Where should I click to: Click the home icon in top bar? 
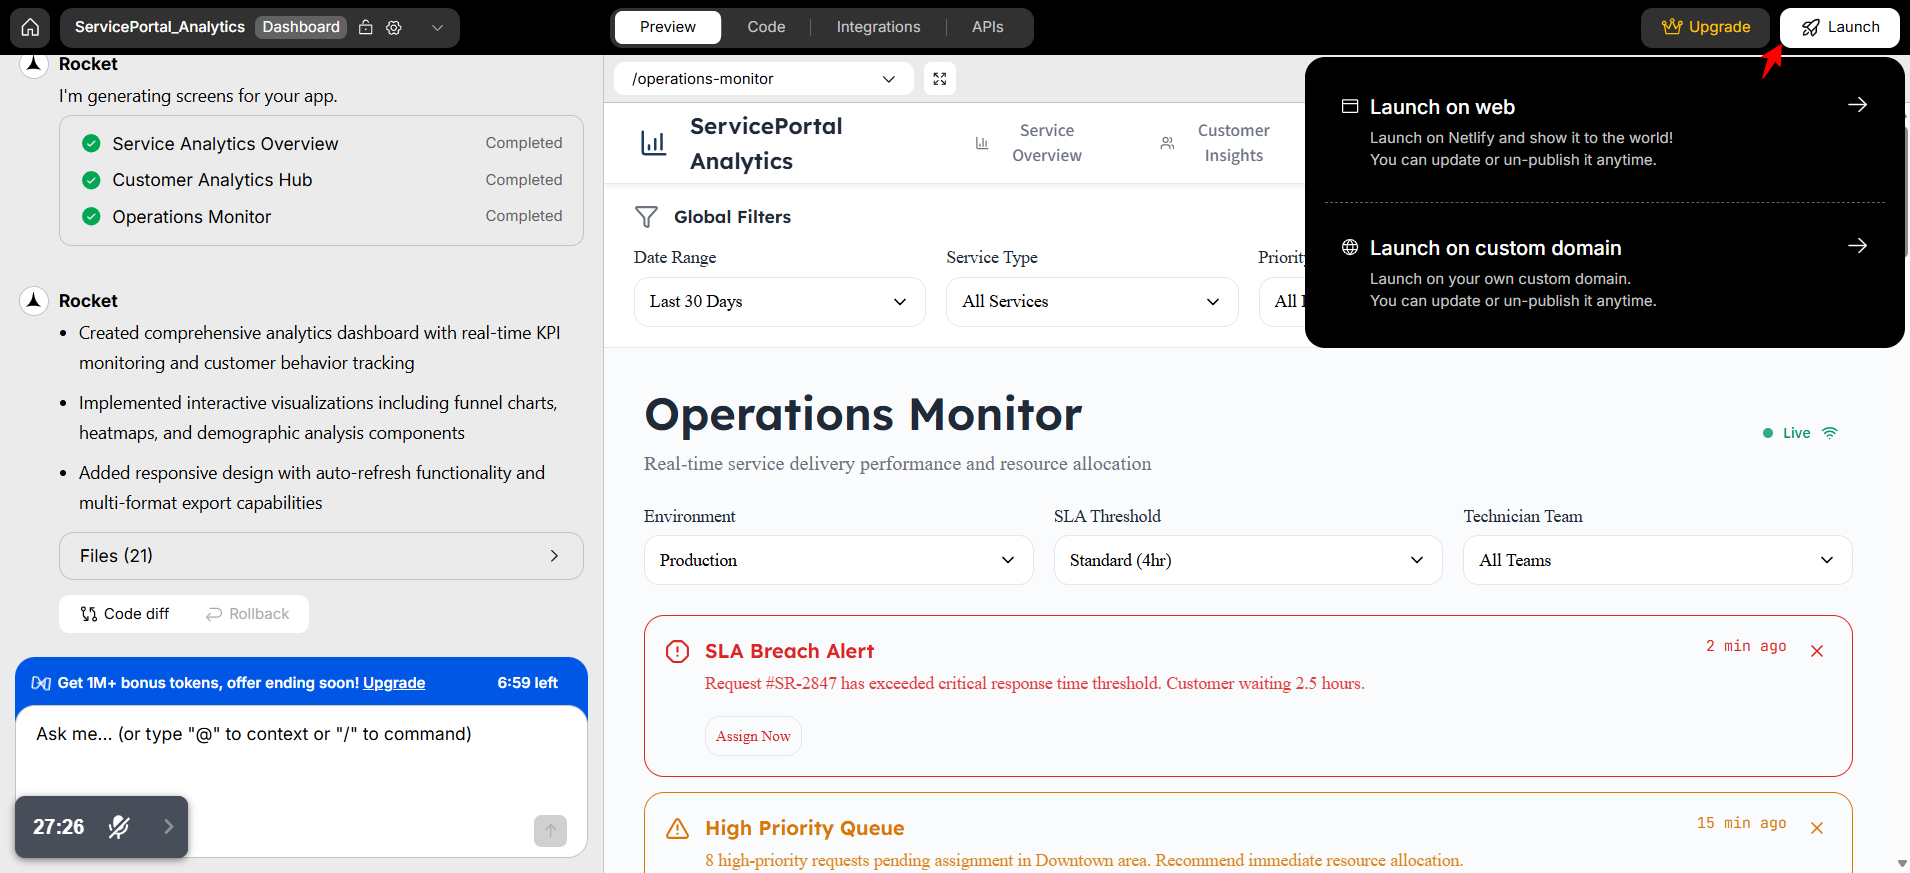tap(30, 27)
